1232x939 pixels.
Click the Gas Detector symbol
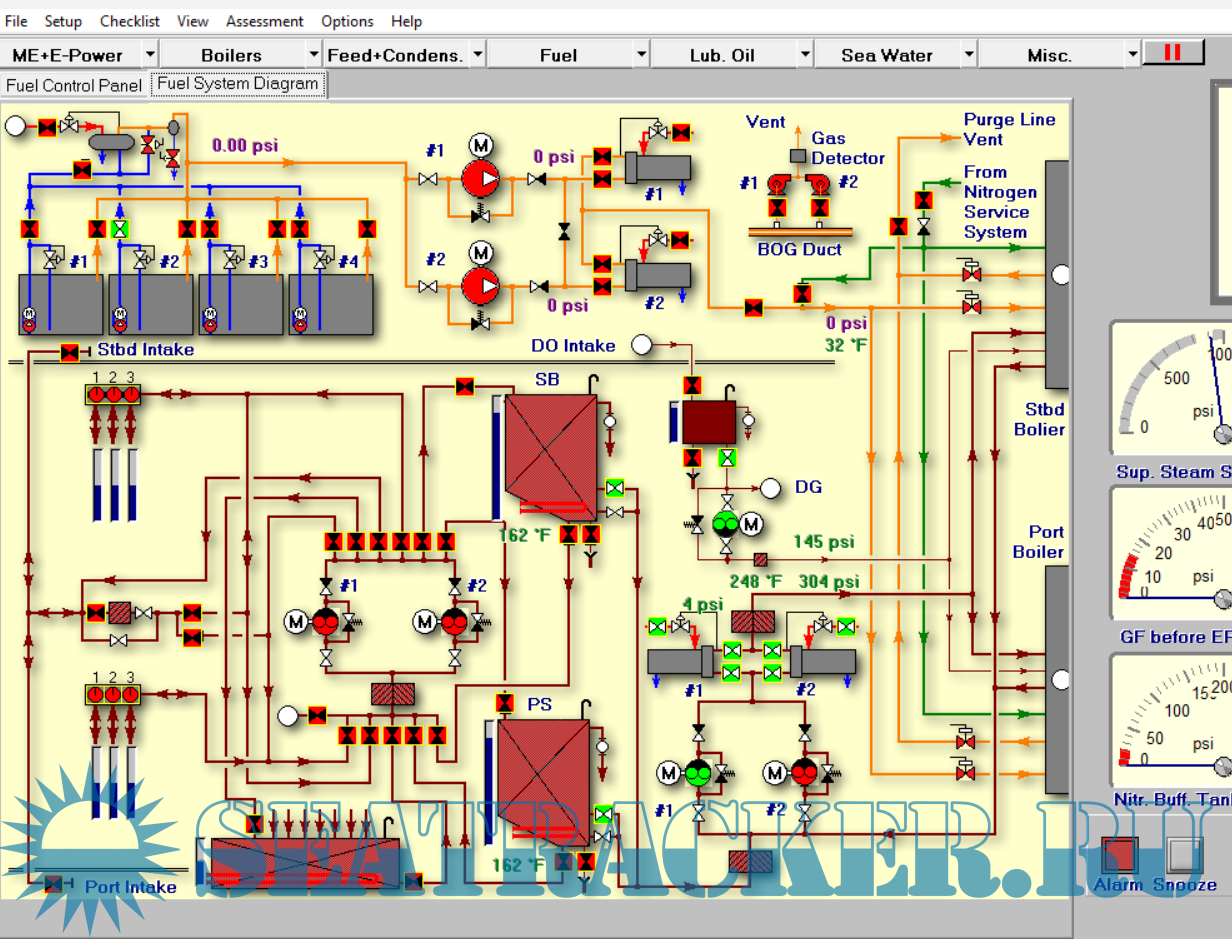coord(798,156)
